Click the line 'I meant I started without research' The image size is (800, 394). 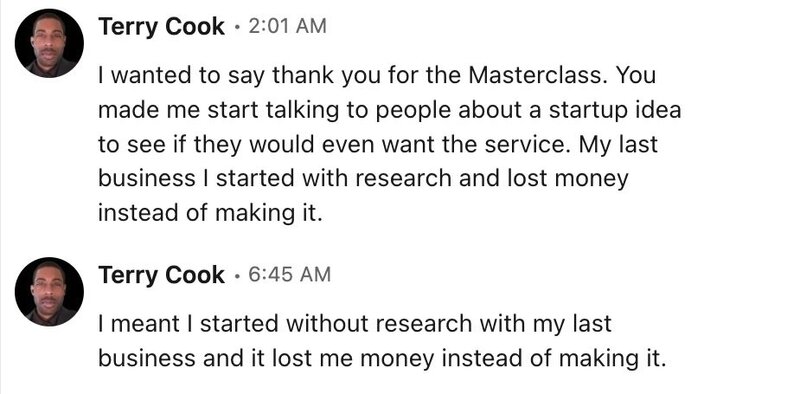(355, 325)
